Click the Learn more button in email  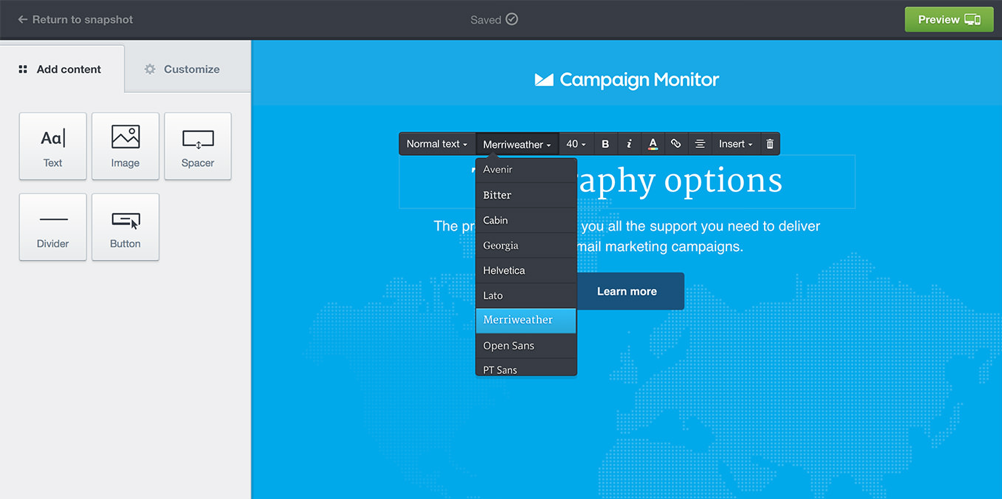coord(627,291)
